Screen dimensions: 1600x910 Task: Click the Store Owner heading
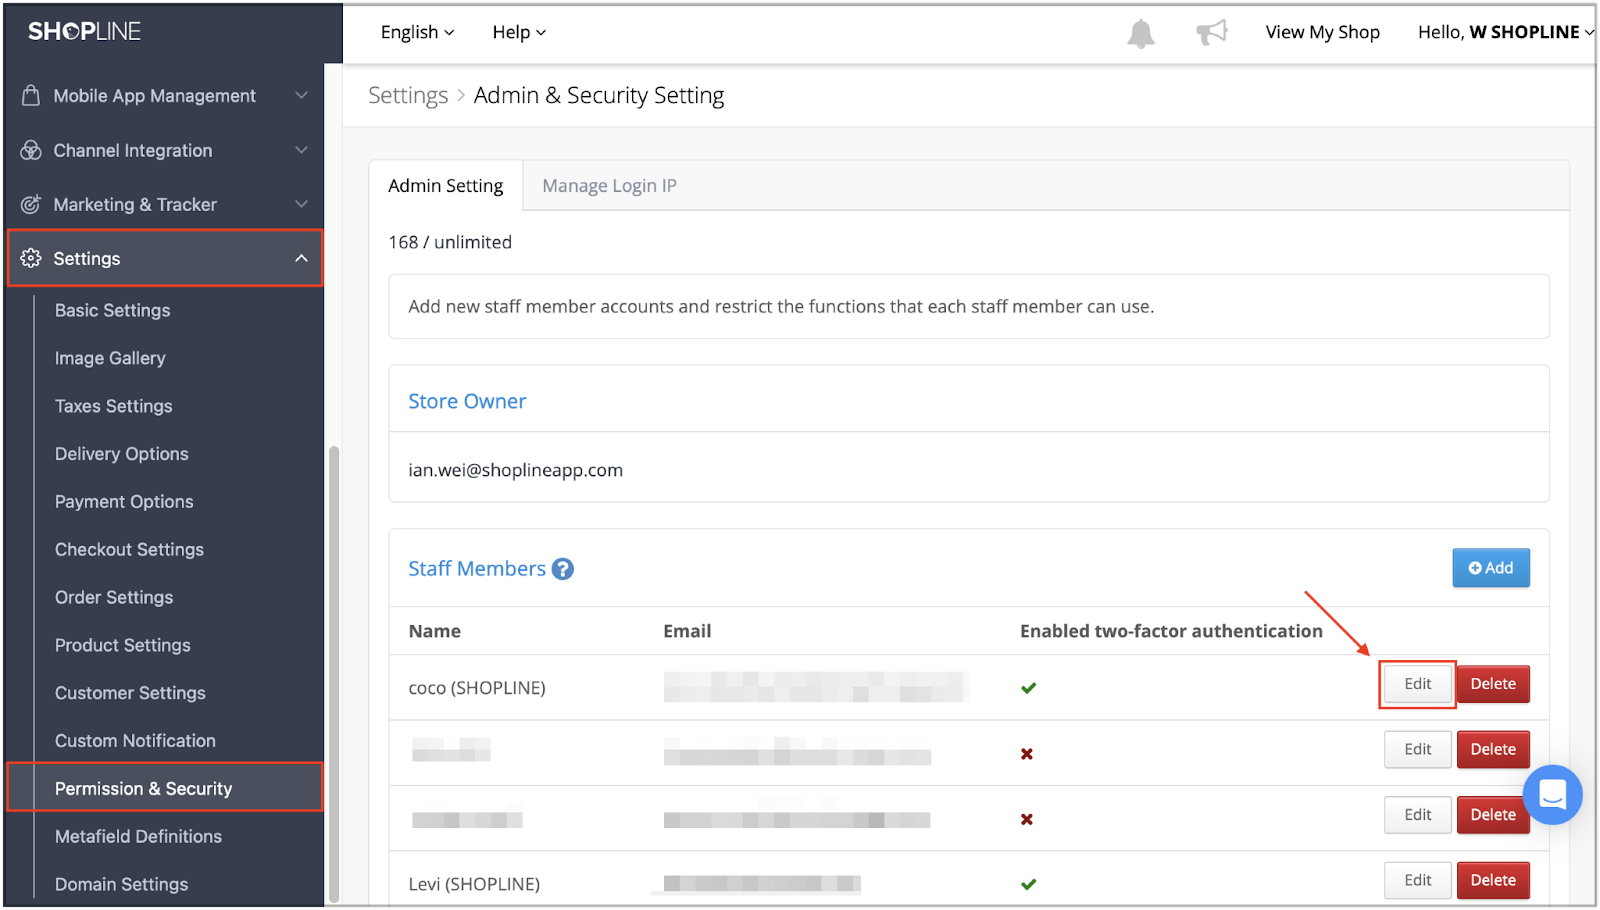tap(467, 401)
